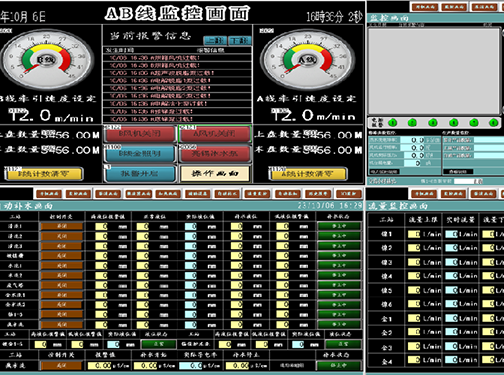Click the yellow B线计数清零 reset button
The width and height of the screenshot is (504, 375).
point(43,174)
